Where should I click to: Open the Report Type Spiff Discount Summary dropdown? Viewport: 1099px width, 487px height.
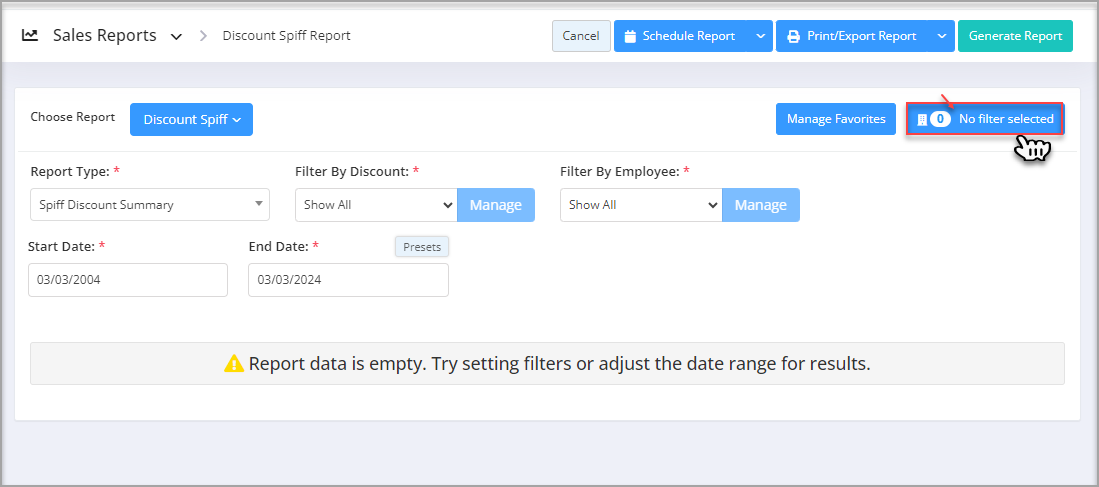click(x=150, y=205)
